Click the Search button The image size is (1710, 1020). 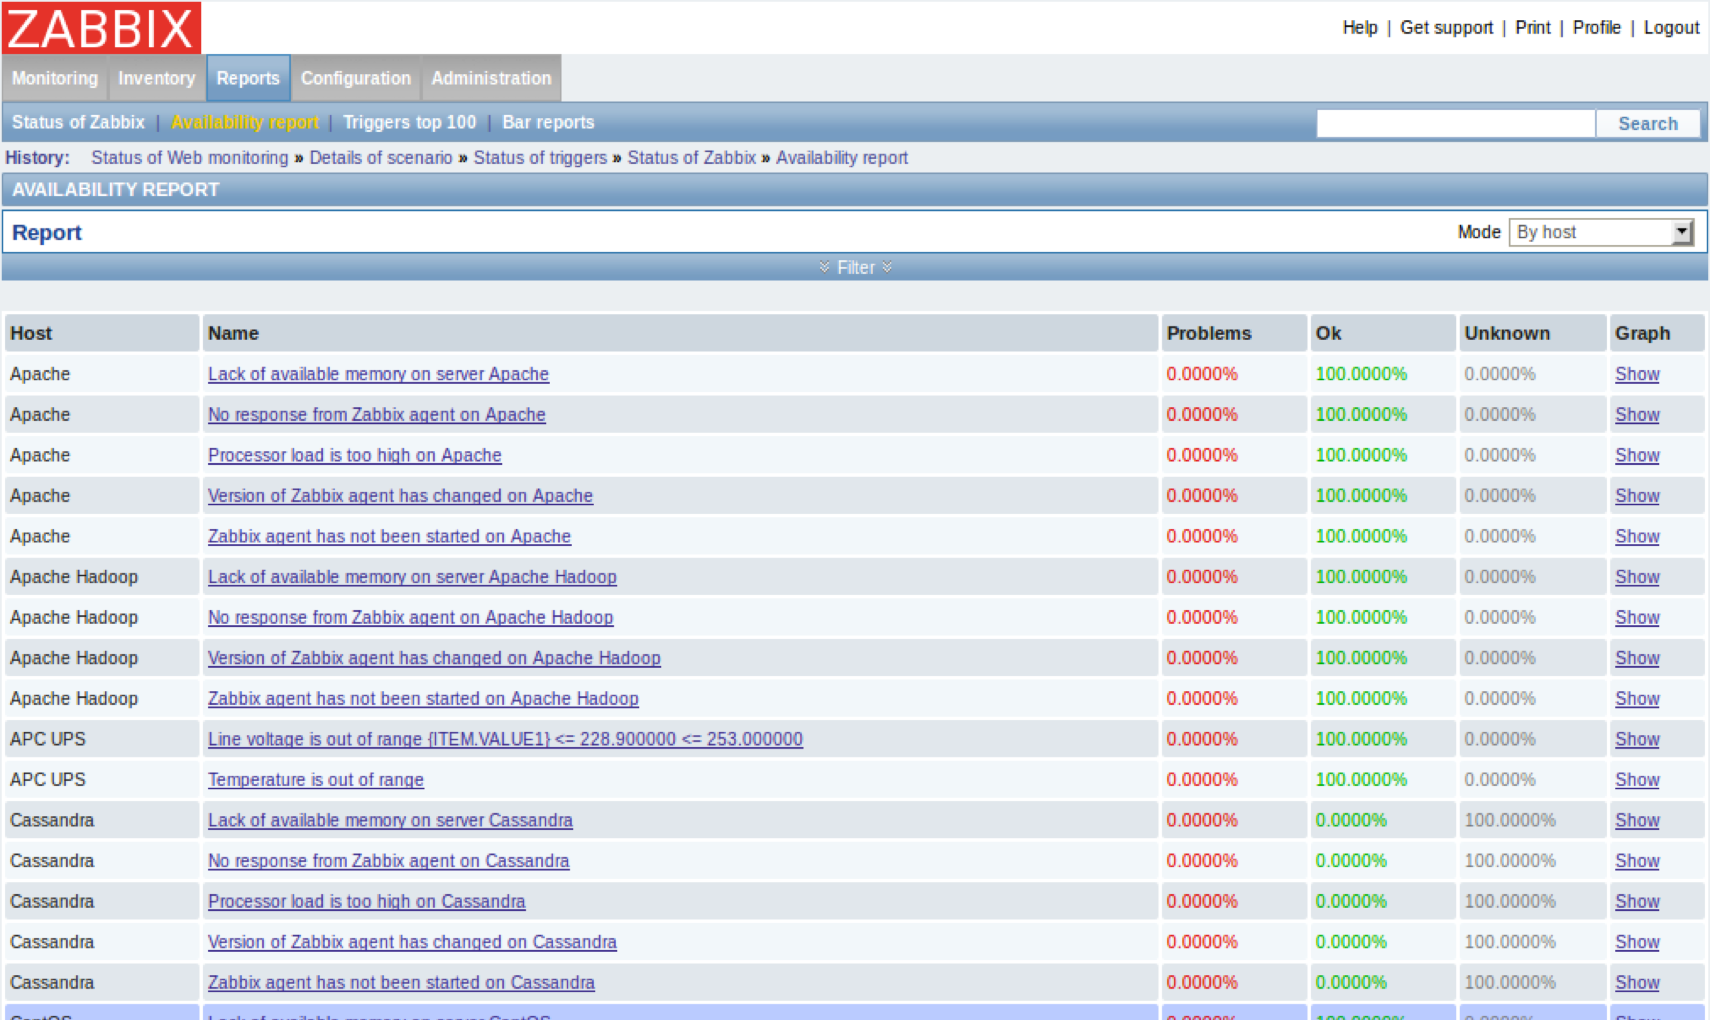1648,123
